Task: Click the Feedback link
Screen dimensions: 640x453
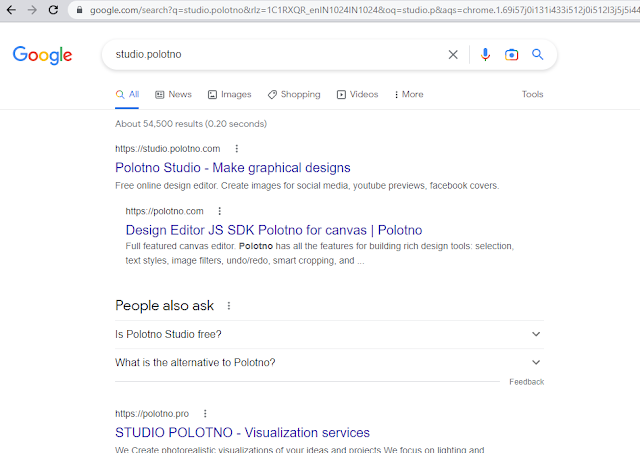Action: (527, 382)
